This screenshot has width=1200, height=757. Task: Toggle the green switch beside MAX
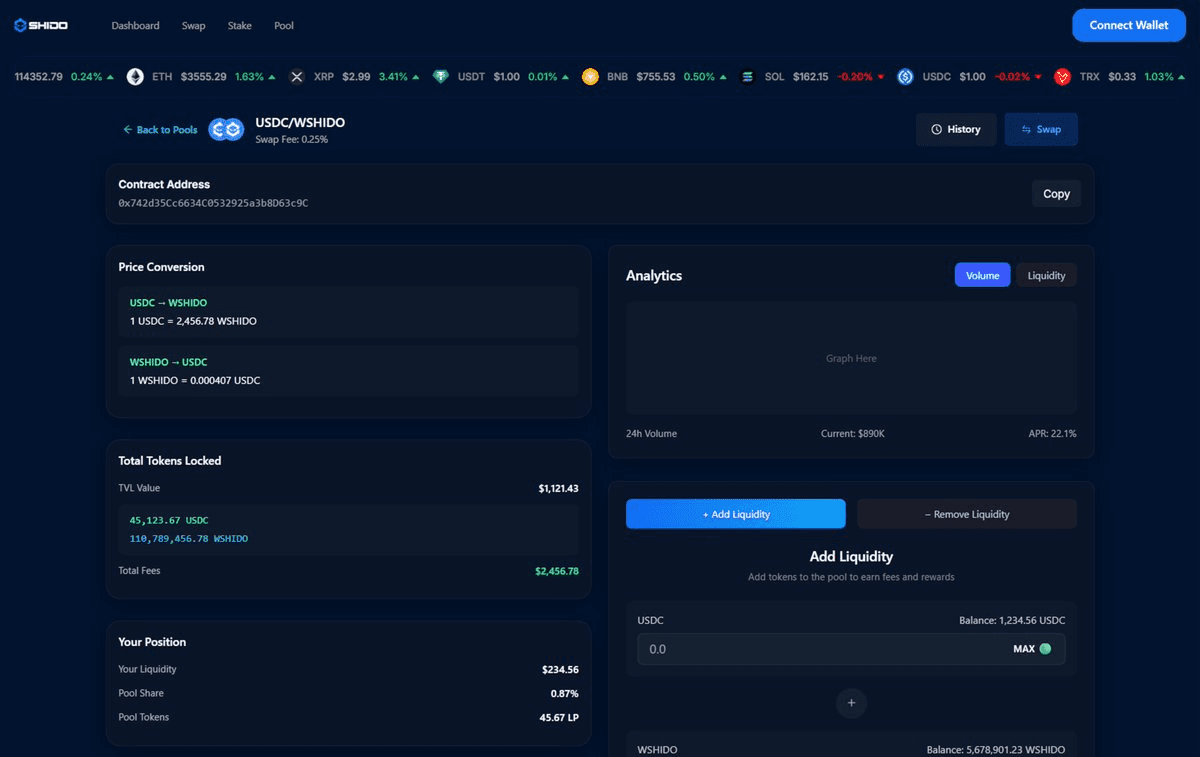[1047, 648]
